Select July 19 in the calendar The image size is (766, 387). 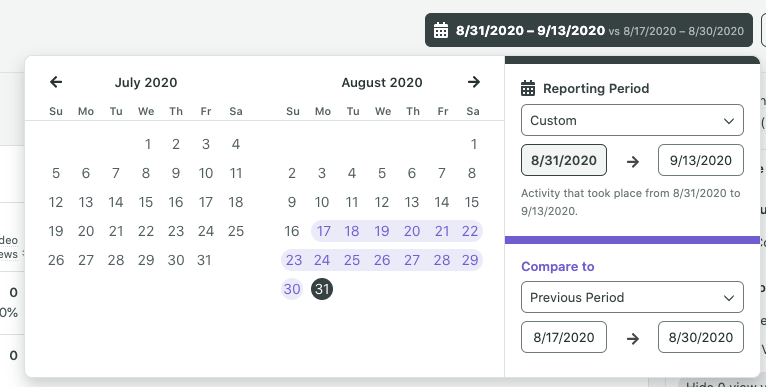point(56,231)
